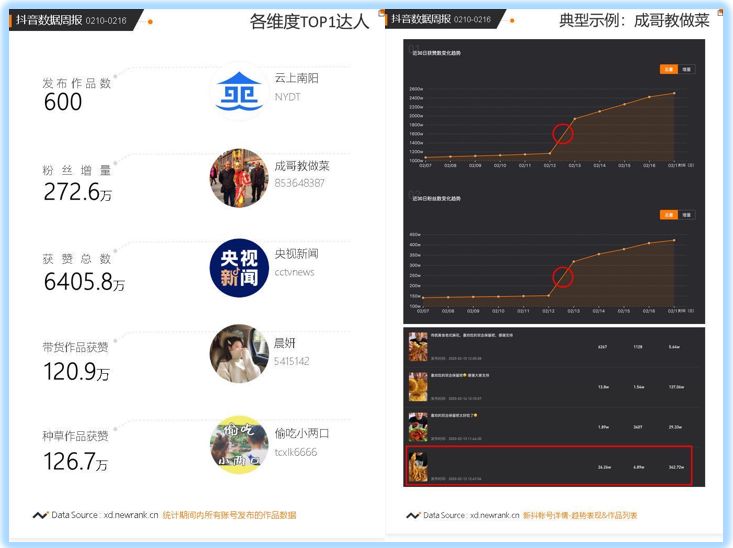The width and height of the screenshot is (733, 548).
Task: Switch upper likes chart to increment view
Action: (x=686, y=69)
